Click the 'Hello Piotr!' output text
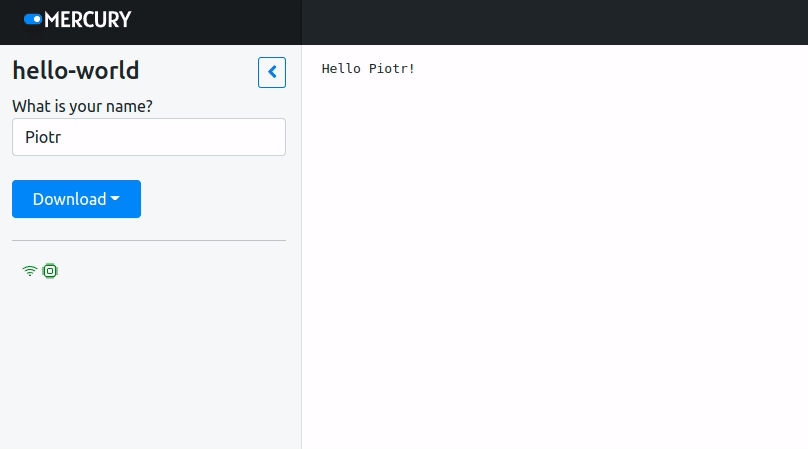 pos(368,69)
